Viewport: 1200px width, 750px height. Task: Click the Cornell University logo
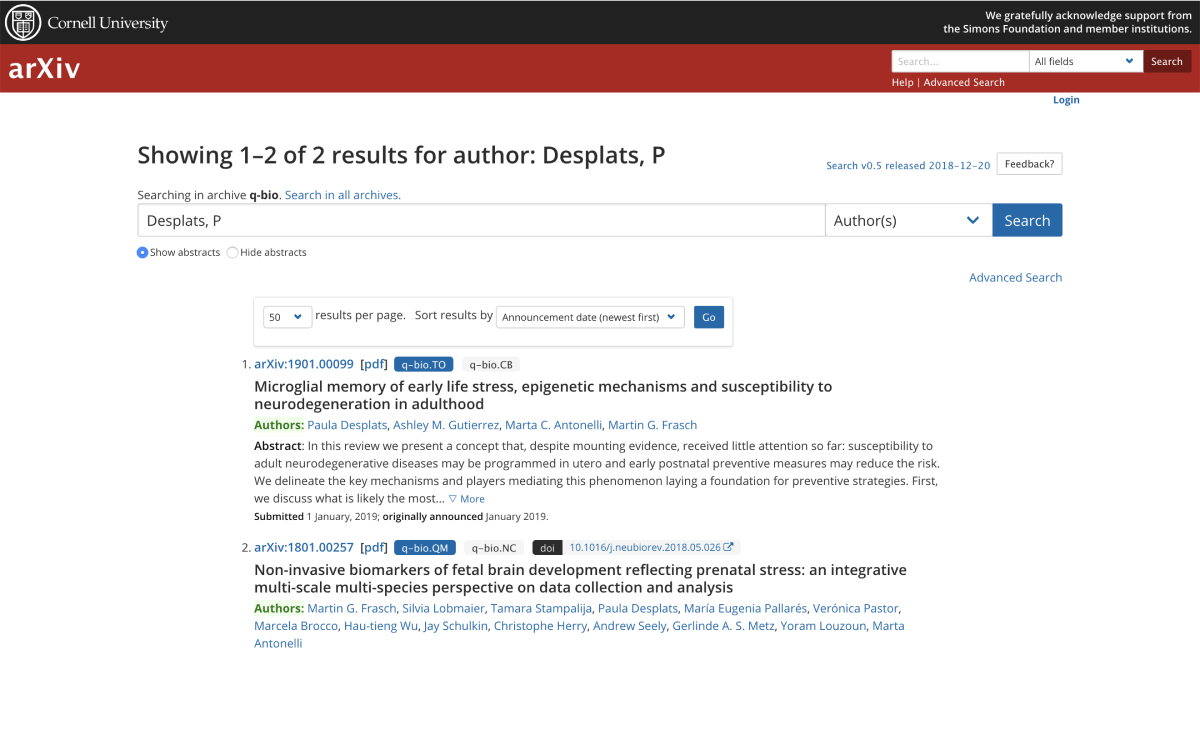pos(86,22)
